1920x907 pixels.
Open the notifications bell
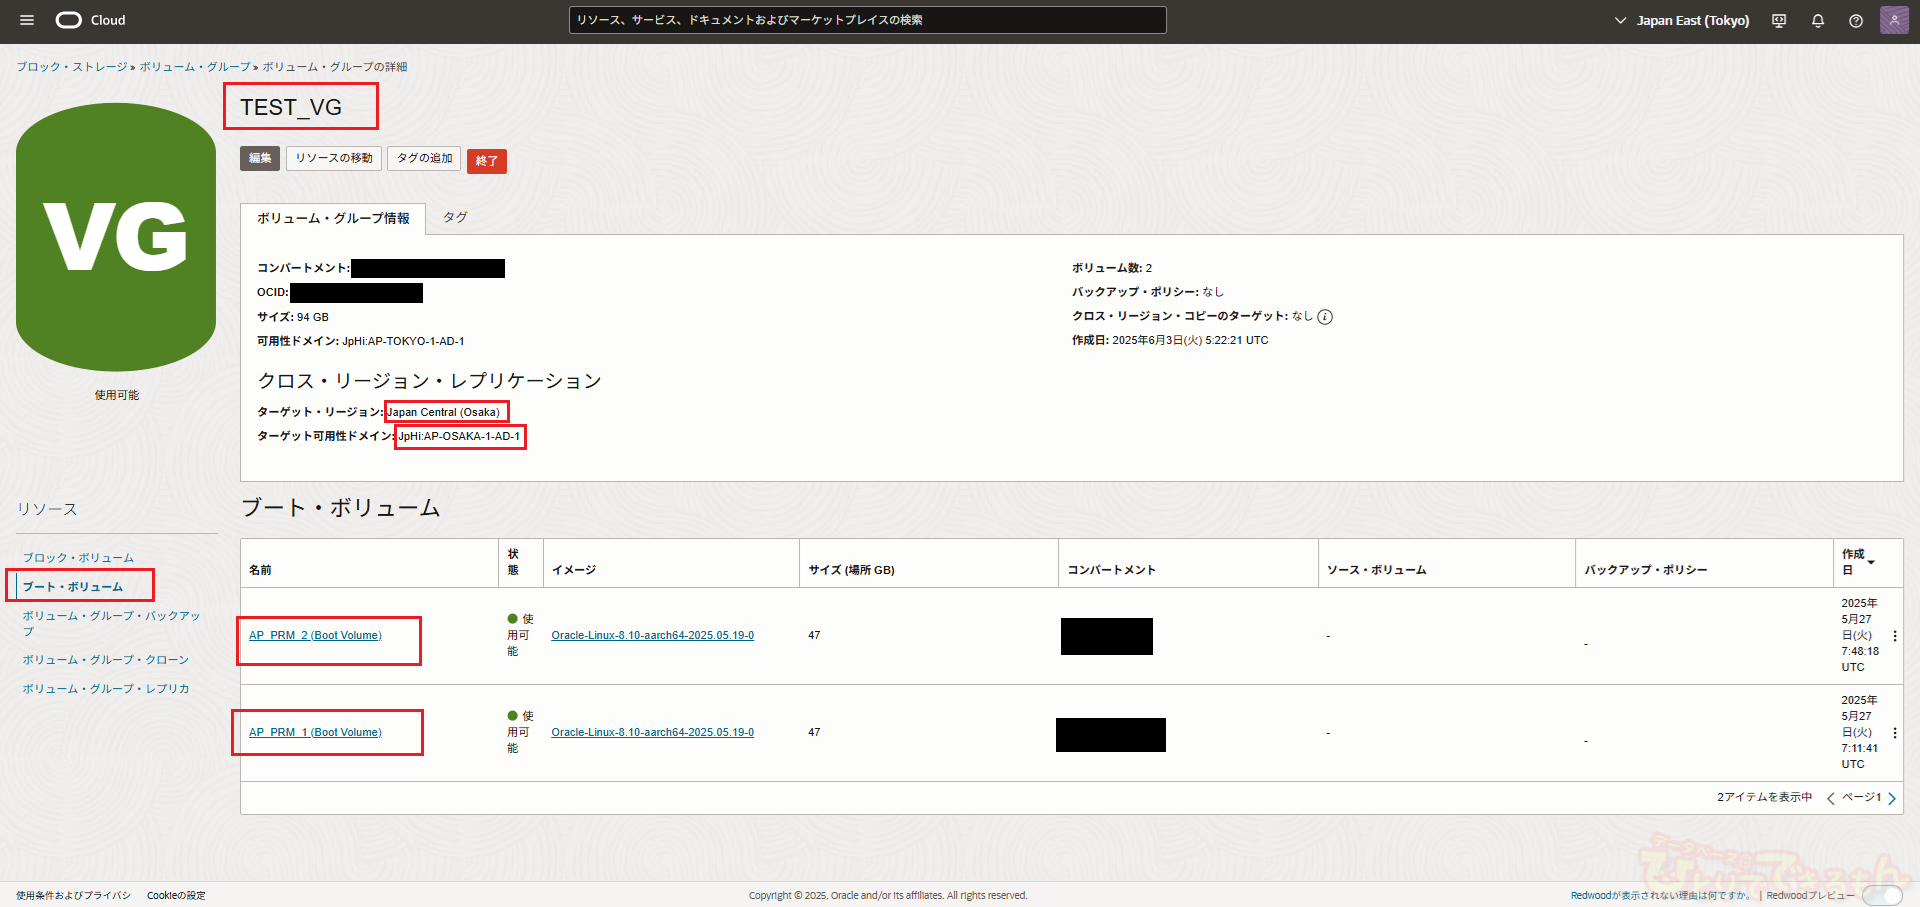(1818, 21)
